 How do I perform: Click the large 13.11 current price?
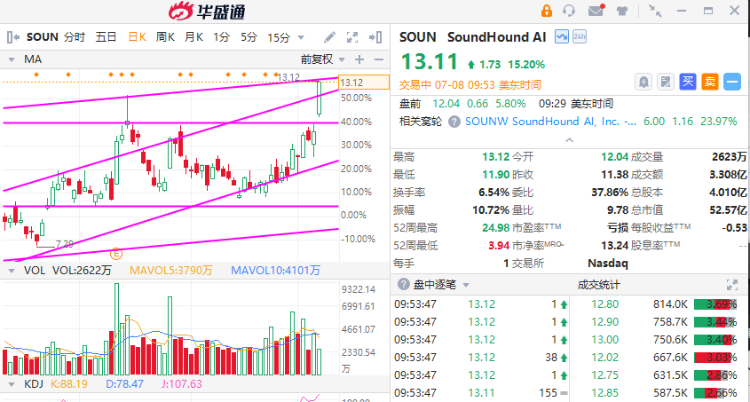click(430, 62)
